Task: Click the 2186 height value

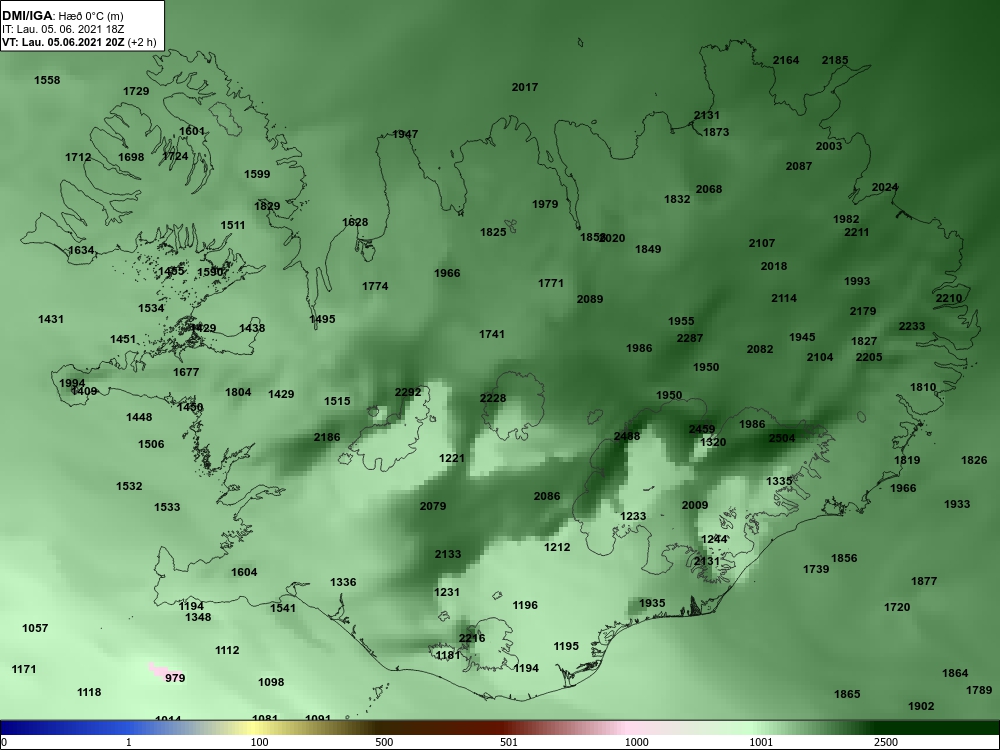Action: 327,438
